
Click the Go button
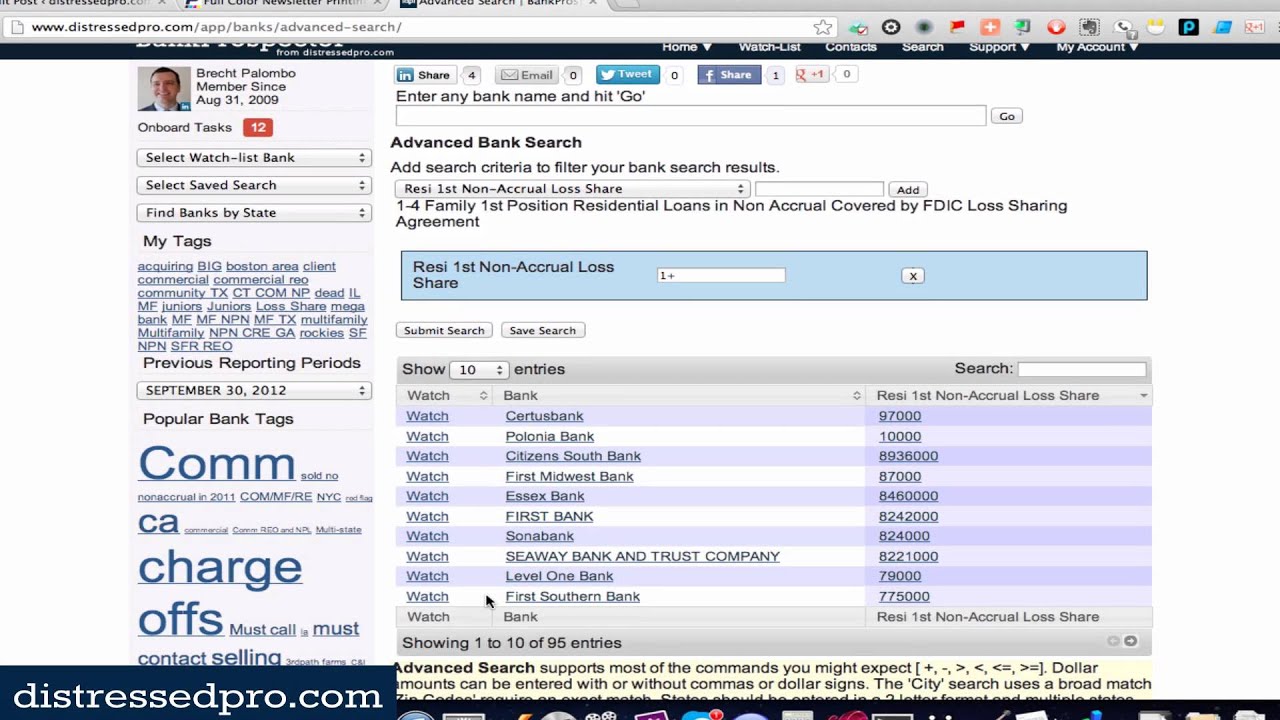[1007, 117]
